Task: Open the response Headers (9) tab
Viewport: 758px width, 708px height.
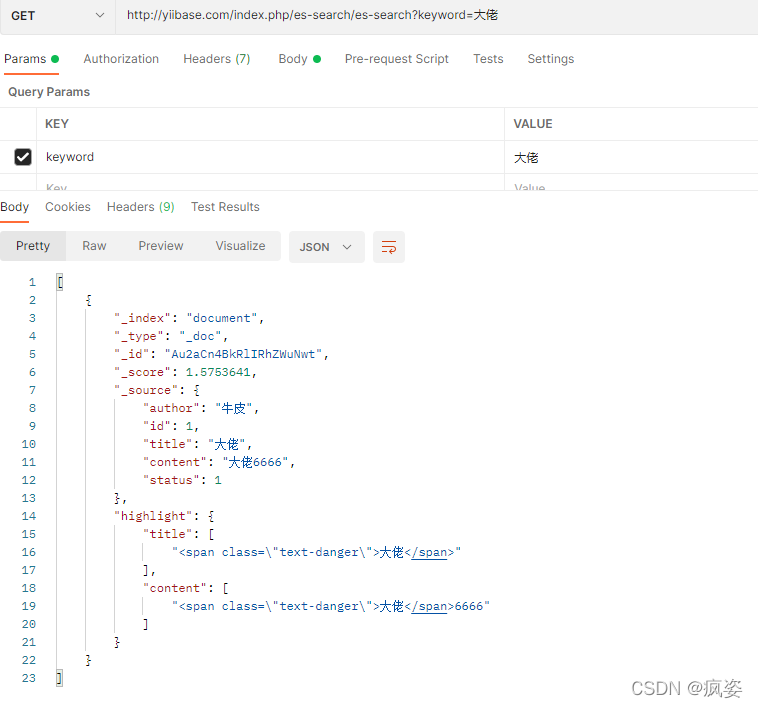Action: (141, 207)
